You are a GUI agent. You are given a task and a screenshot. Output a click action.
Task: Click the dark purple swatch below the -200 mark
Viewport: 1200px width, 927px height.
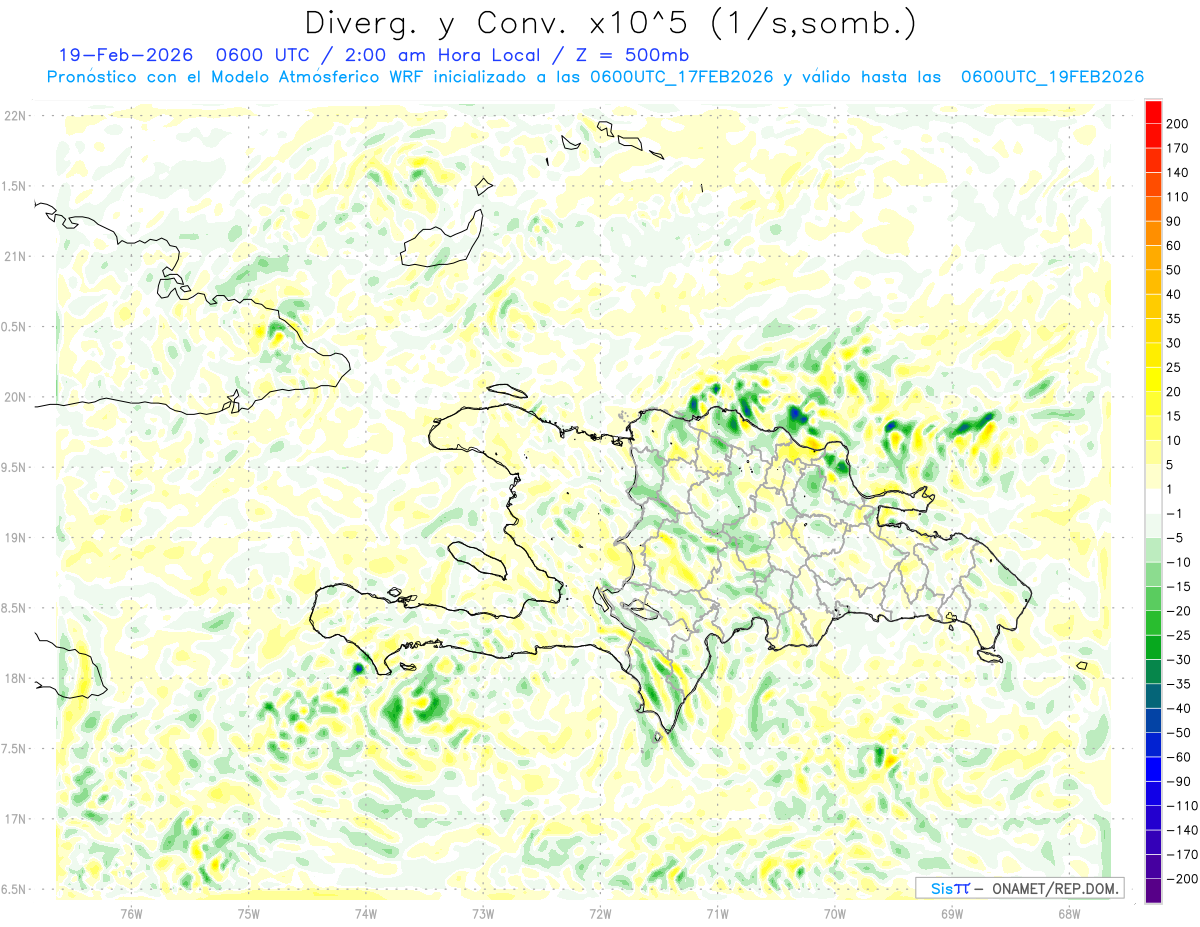click(1153, 891)
